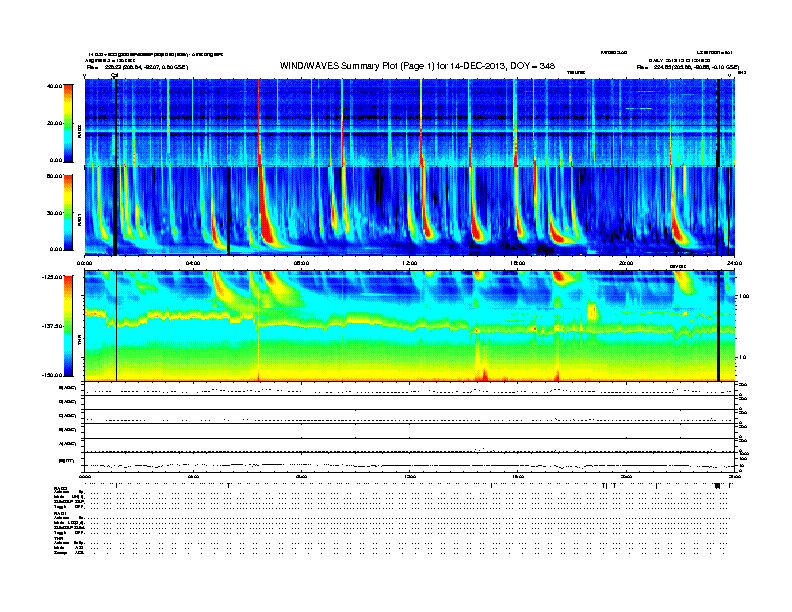Click the vertical THR panel axis label
This screenshot has height=612, width=792.
pyautogui.click(x=79, y=342)
